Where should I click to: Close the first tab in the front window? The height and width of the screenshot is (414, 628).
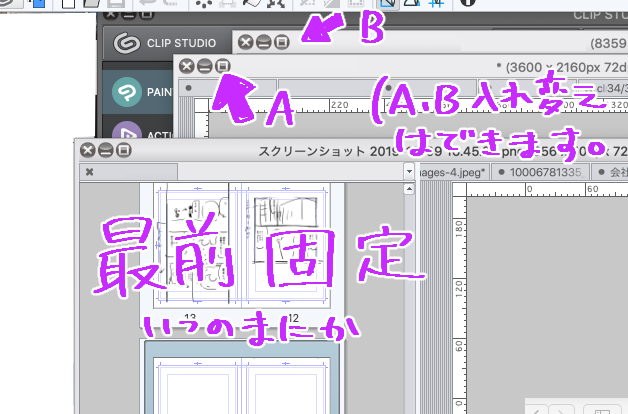[x=89, y=172]
